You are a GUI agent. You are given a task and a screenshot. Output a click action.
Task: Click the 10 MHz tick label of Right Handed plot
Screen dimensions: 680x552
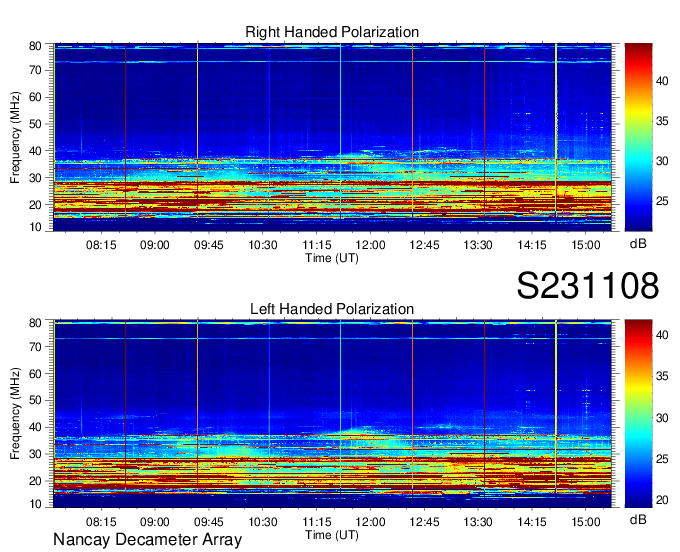tap(35, 227)
